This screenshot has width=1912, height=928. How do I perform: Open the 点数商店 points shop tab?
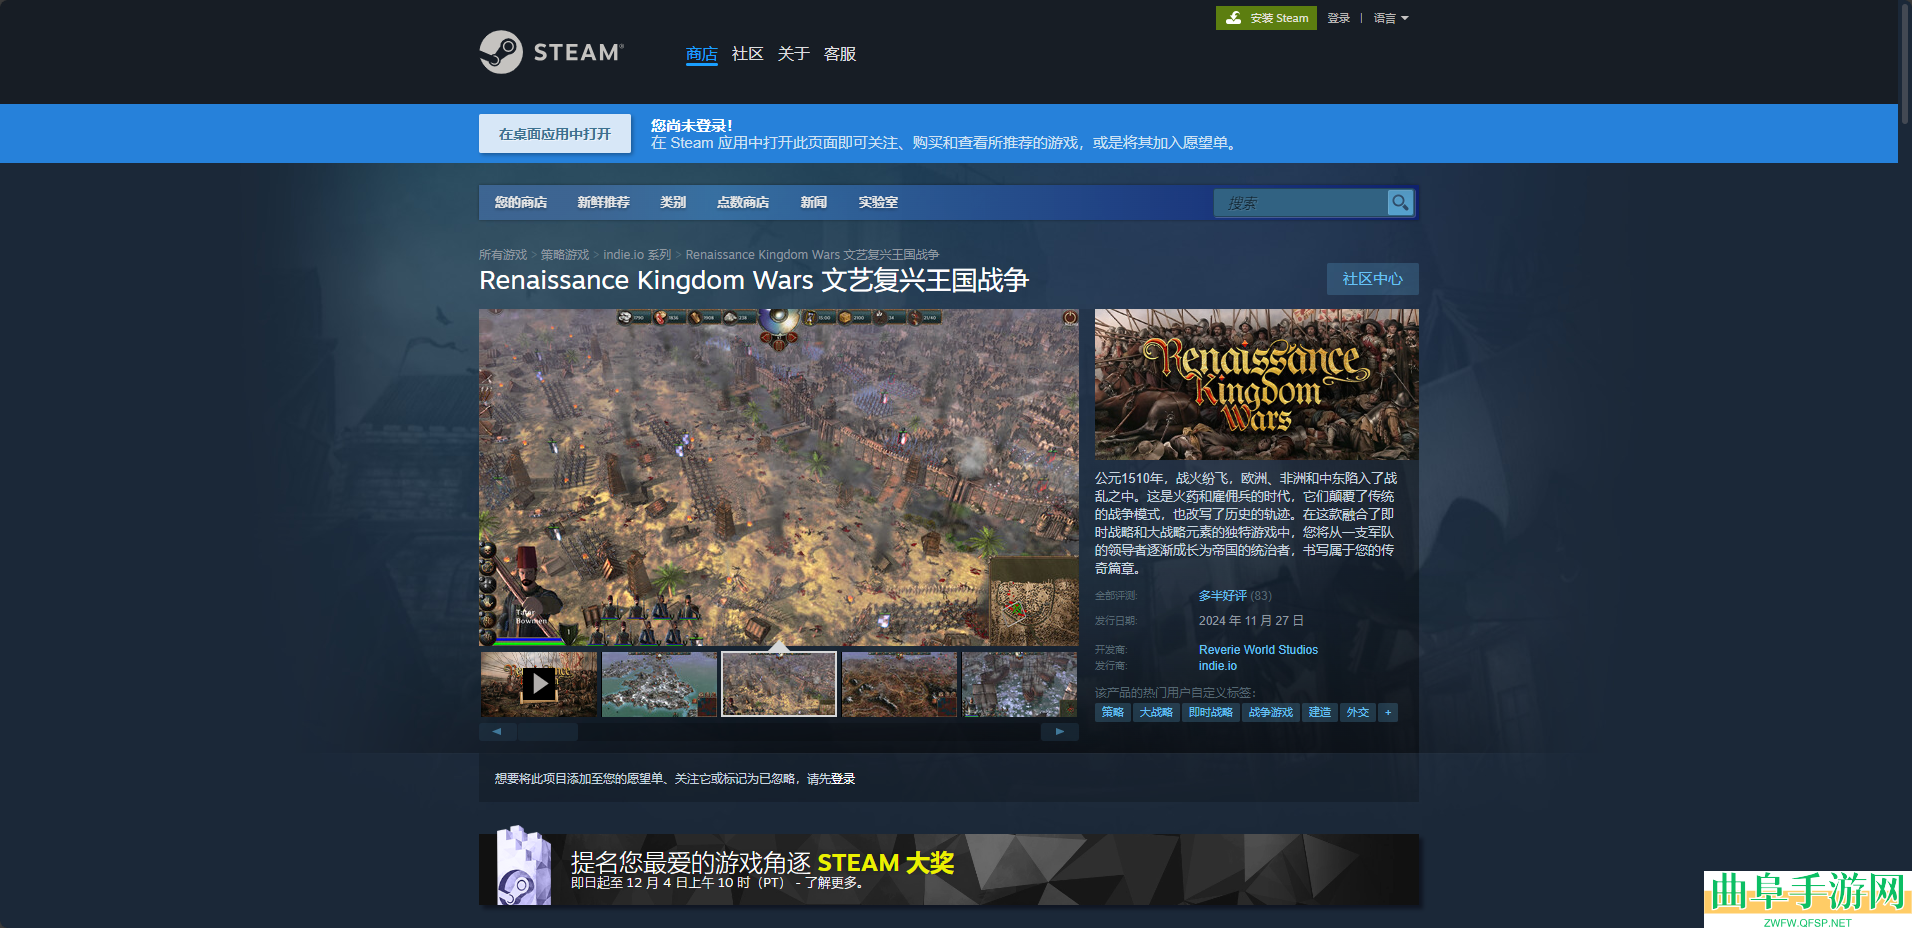click(x=743, y=202)
